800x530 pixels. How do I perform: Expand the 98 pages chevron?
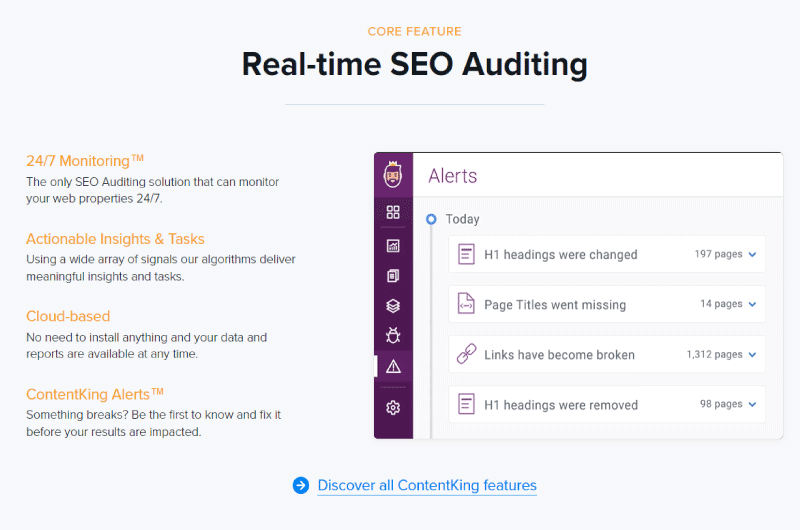pos(753,405)
